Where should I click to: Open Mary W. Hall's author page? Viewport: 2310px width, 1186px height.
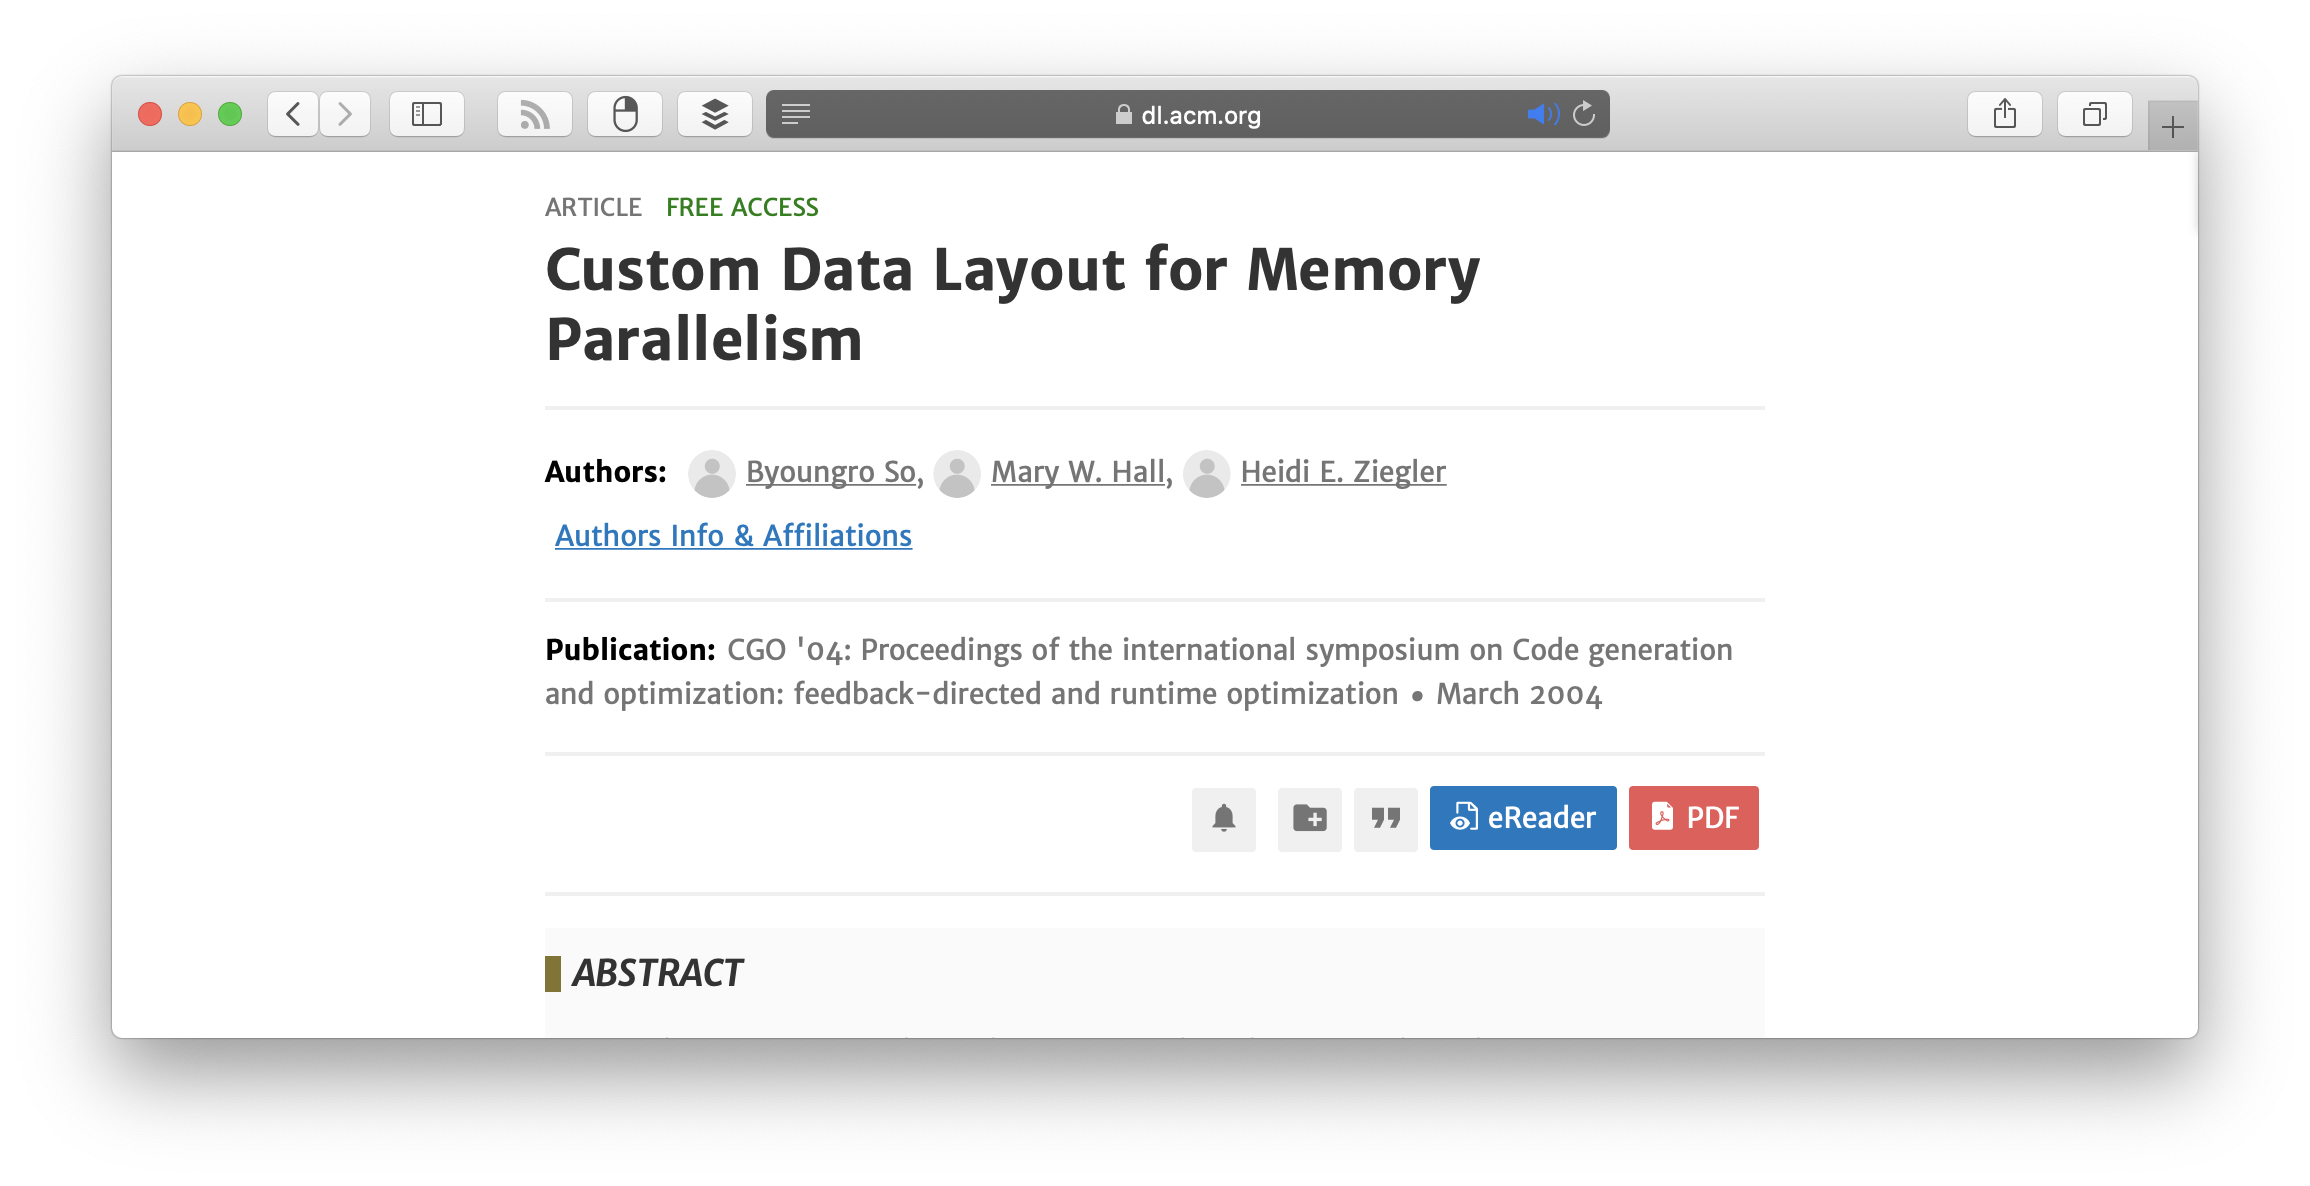[x=1078, y=471]
